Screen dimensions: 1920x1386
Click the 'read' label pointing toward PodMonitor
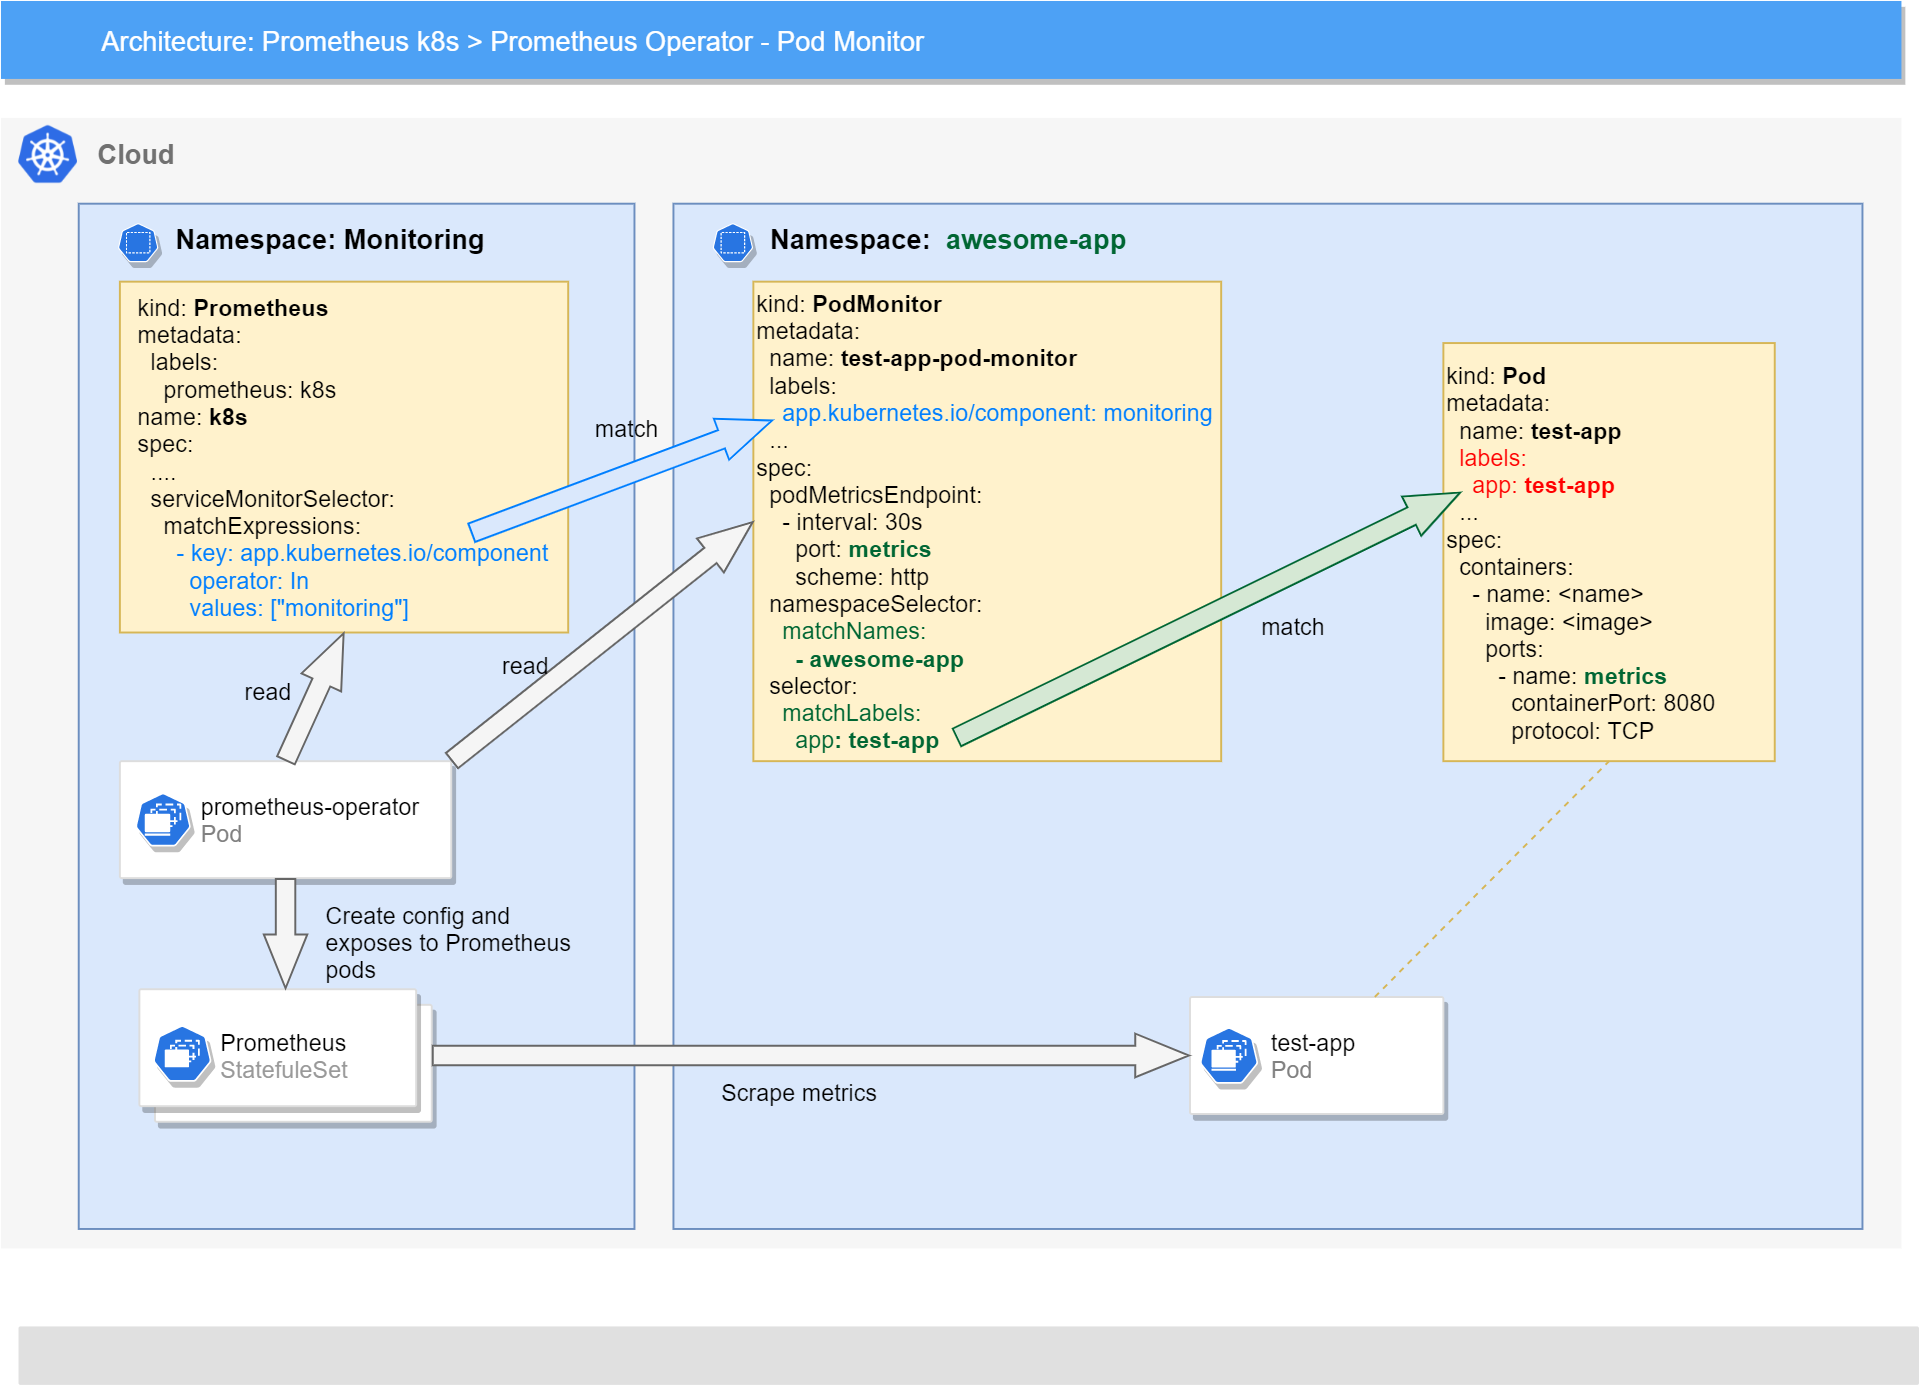[x=525, y=666]
